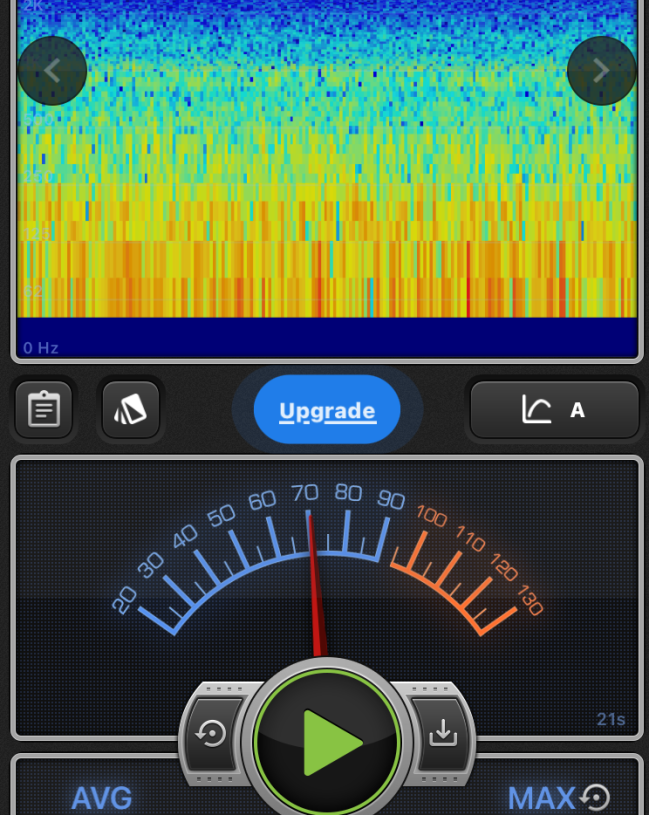Click the 70 mark on the decibel gauge
The image size is (649, 815).
pyautogui.click(x=304, y=493)
